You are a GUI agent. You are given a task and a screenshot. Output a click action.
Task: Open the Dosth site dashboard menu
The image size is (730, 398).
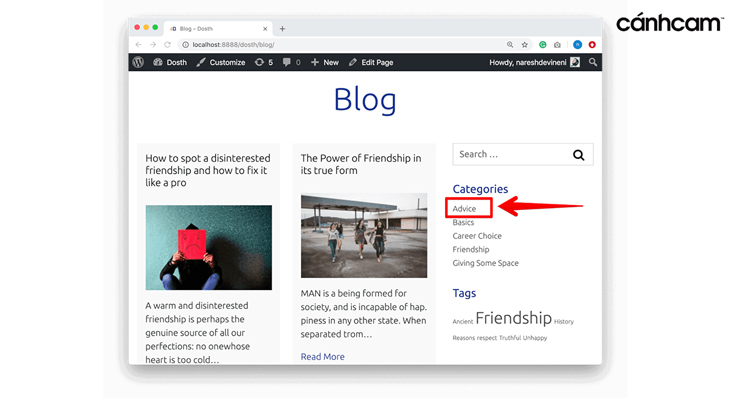pos(170,62)
